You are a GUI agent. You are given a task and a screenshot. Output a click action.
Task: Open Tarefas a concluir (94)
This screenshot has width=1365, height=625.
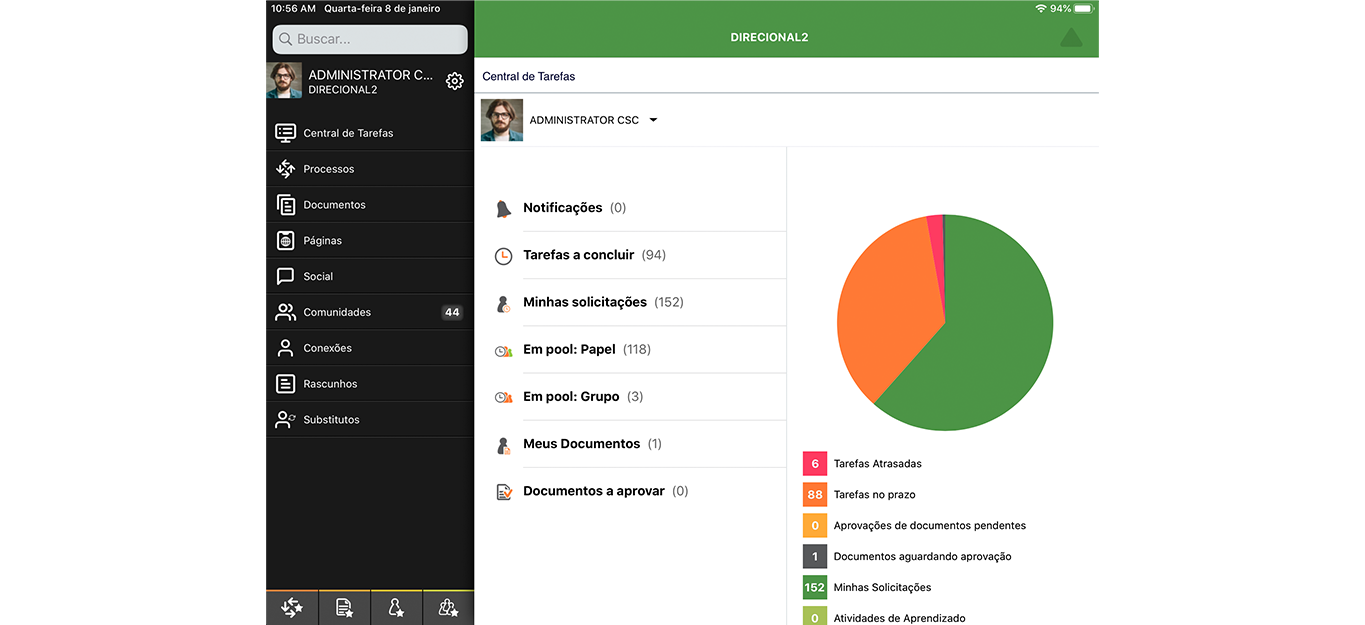tap(578, 255)
